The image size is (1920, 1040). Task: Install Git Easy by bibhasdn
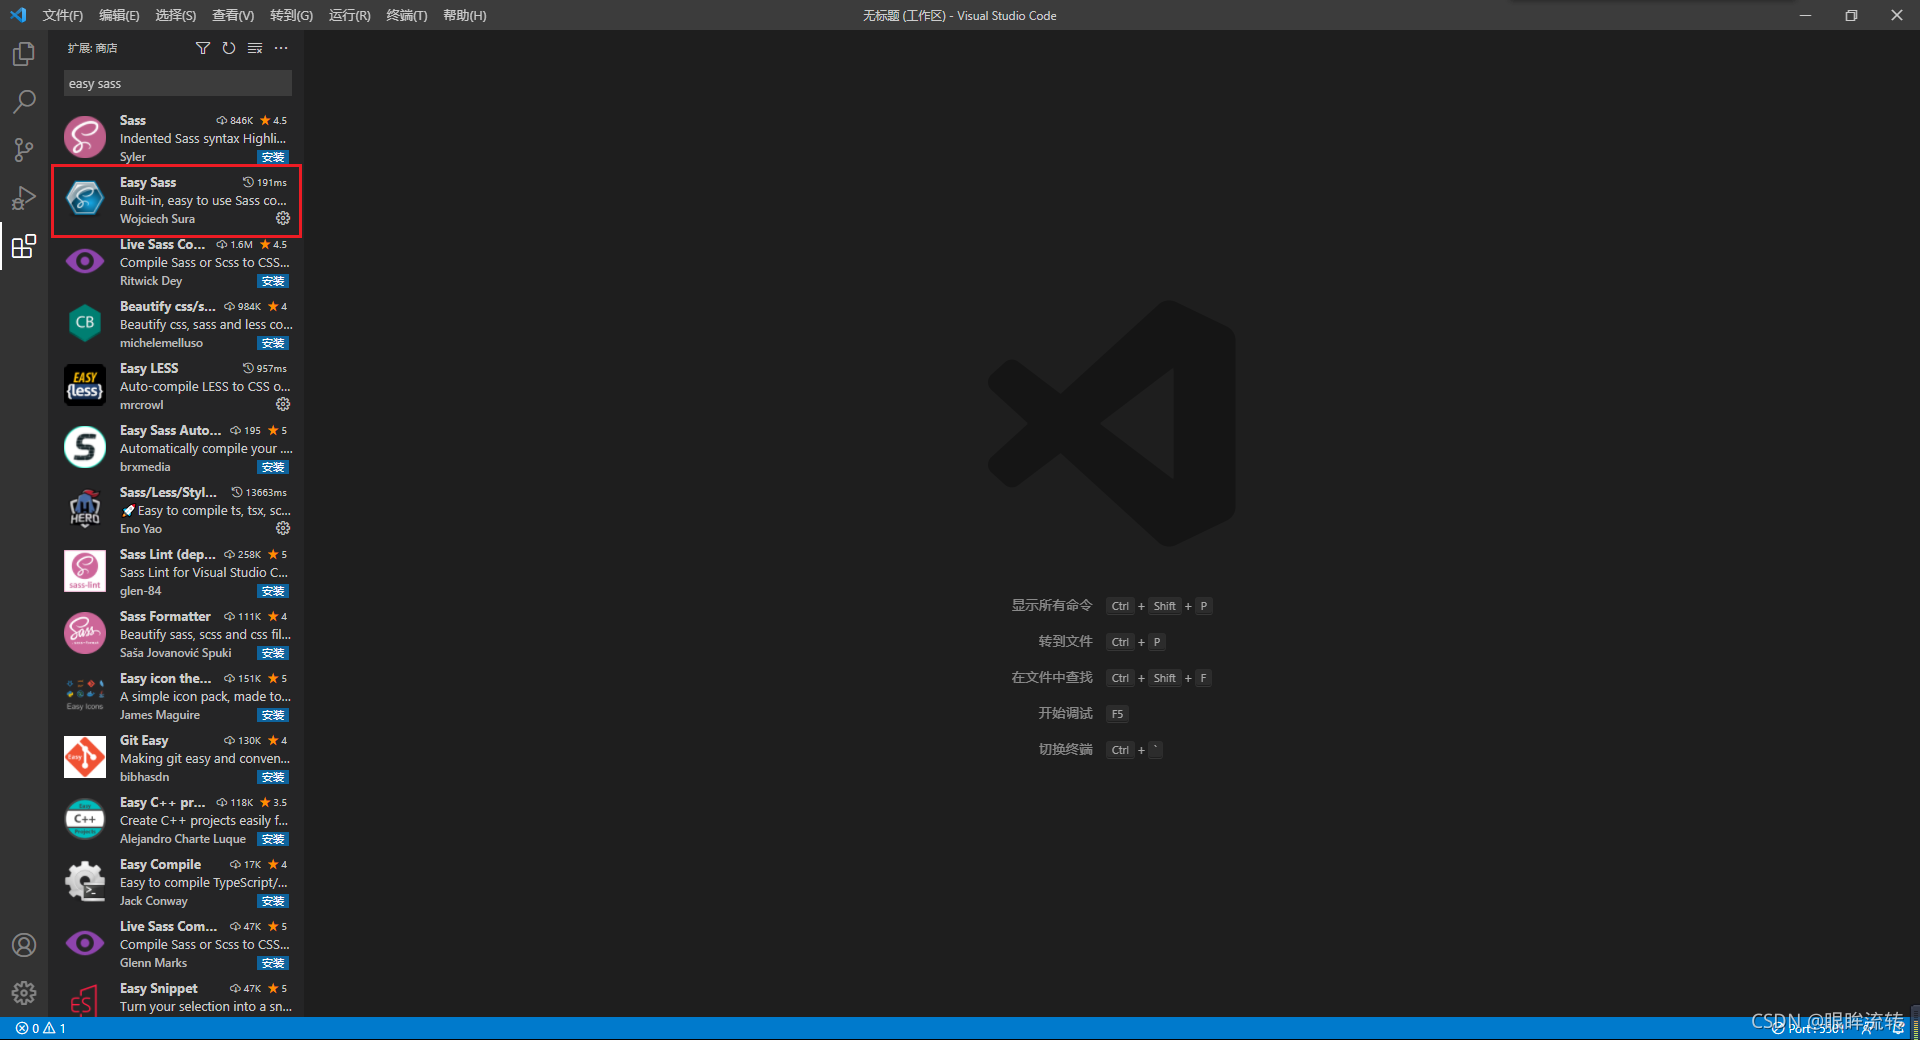pyautogui.click(x=273, y=777)
